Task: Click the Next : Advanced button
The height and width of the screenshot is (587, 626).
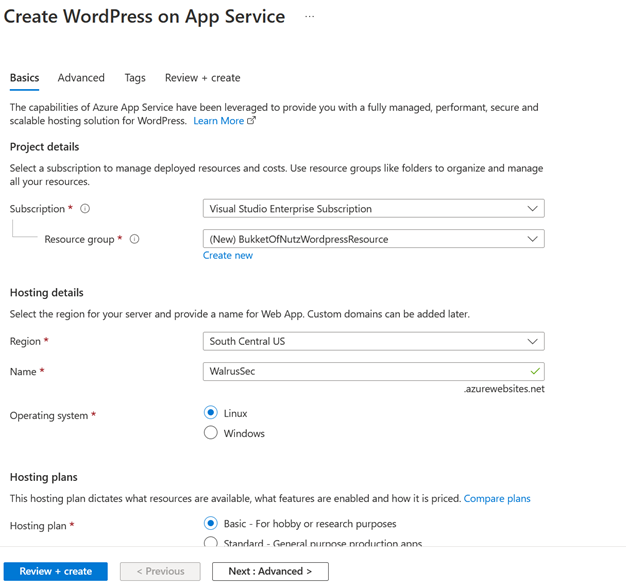Action: [270, 571]
